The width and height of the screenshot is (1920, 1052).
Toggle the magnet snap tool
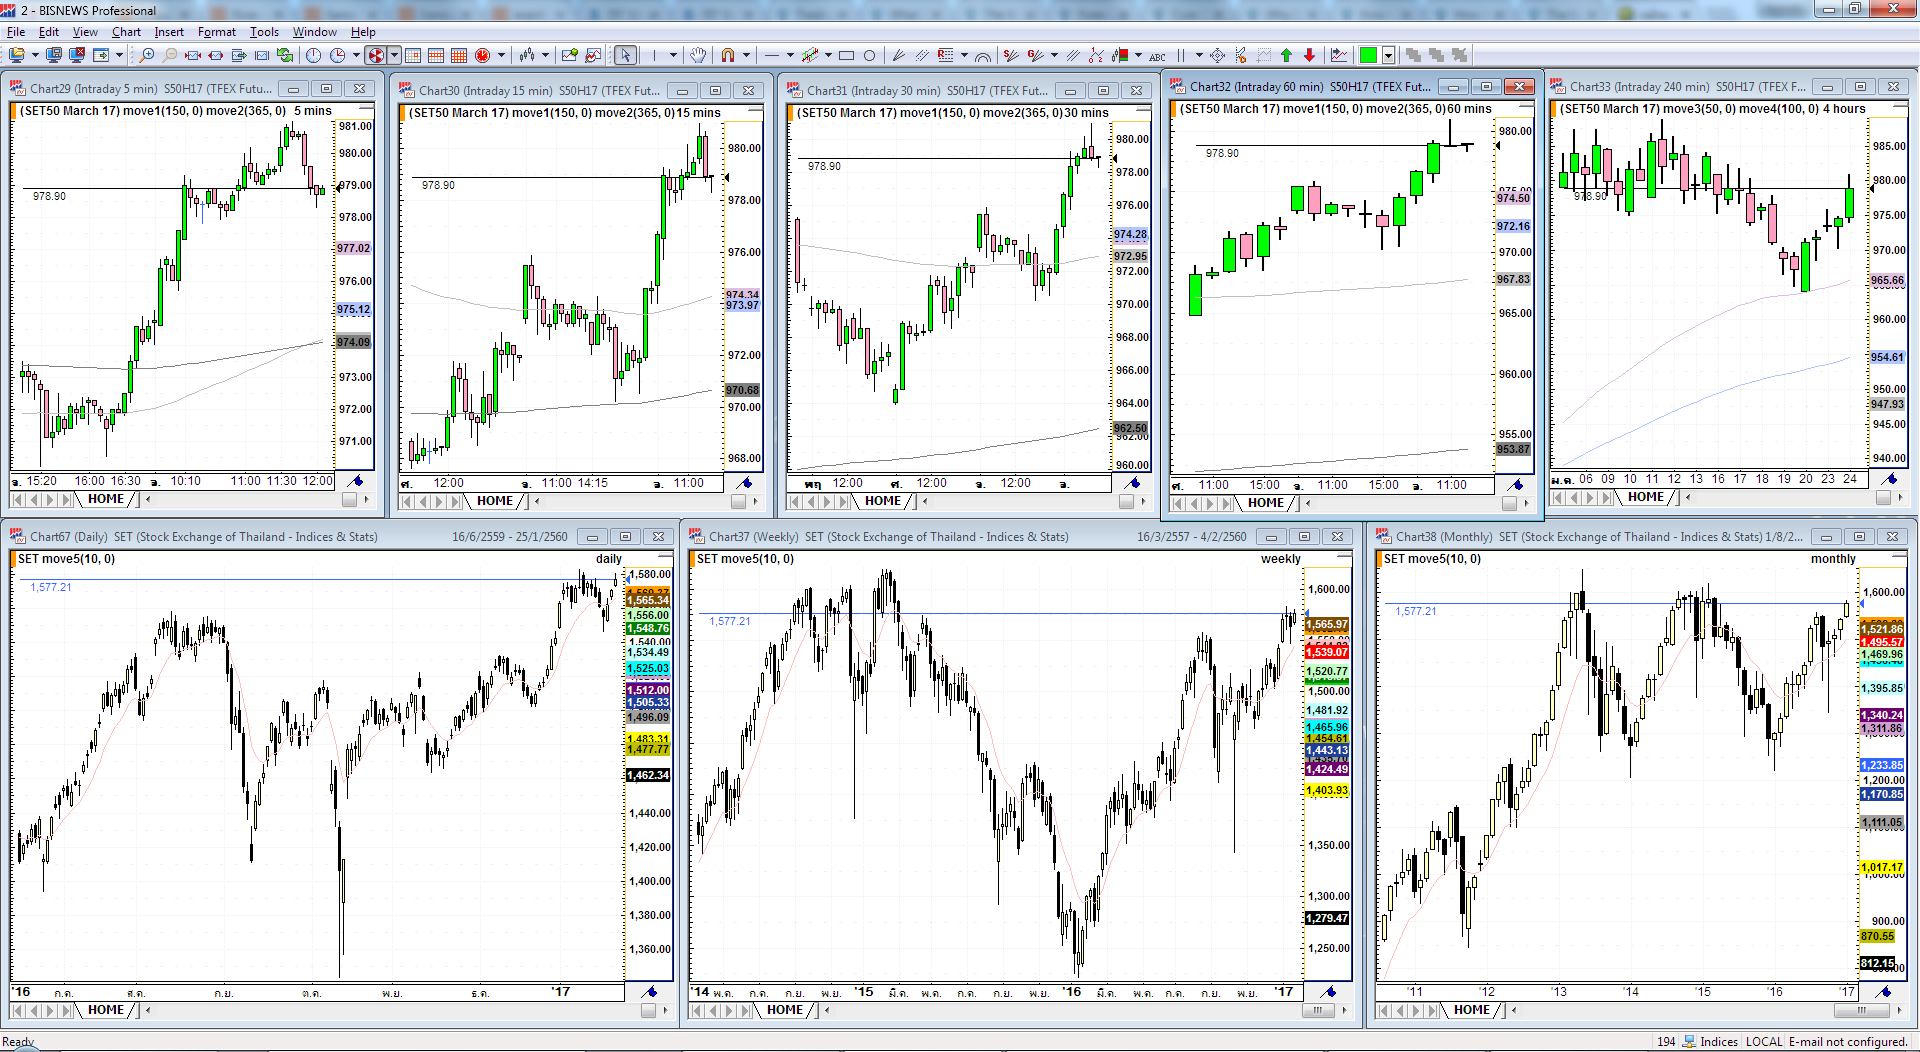(x=728, y=55)
